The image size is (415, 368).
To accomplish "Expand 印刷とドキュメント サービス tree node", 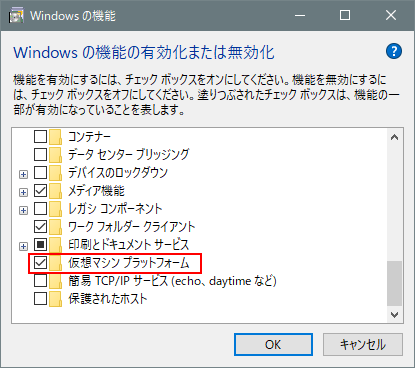I will click(x=23, y=246).
